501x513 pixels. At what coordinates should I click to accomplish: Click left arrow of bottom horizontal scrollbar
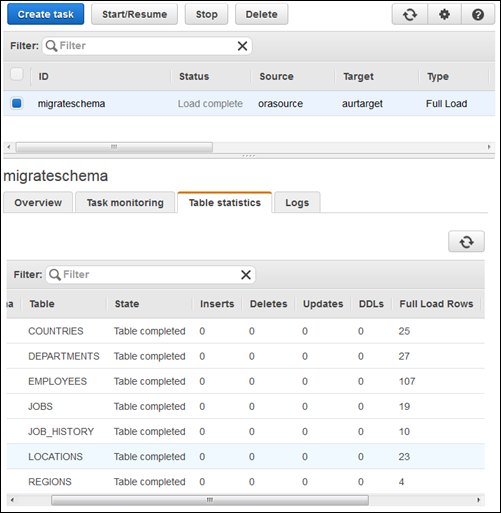pos(12,500)
